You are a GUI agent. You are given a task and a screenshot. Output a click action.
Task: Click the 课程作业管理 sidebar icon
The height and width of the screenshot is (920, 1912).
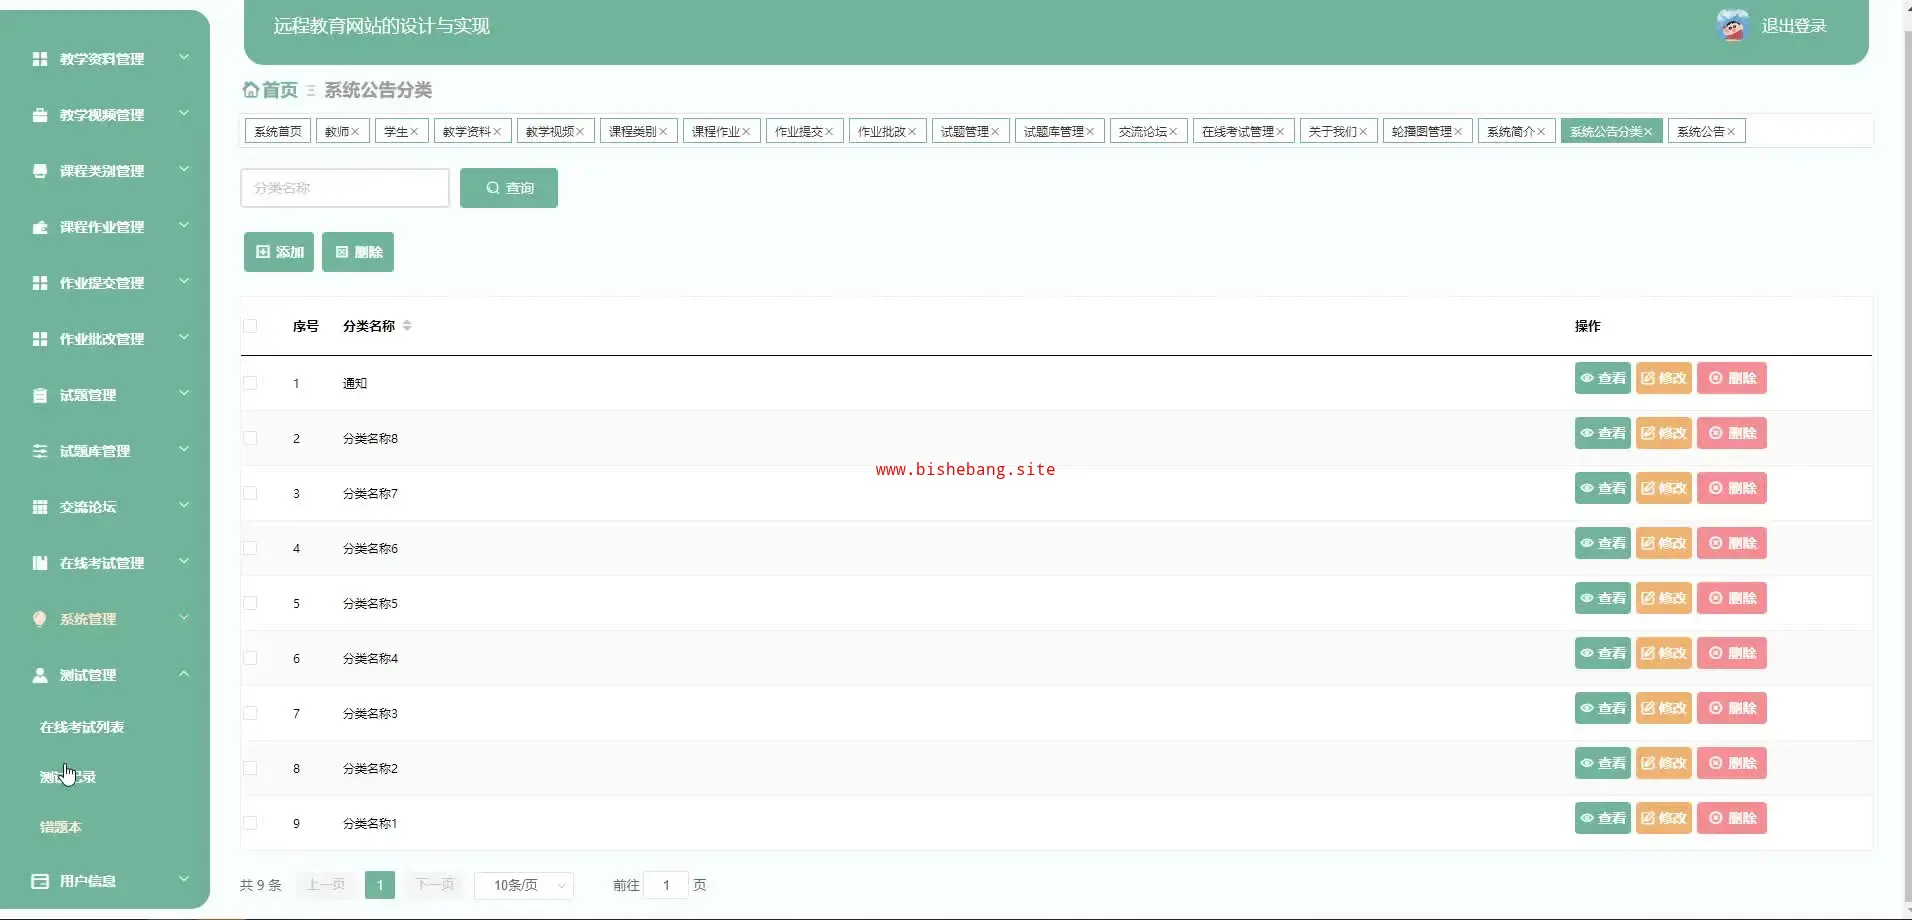pyautogui.click(x=40, y=227)
